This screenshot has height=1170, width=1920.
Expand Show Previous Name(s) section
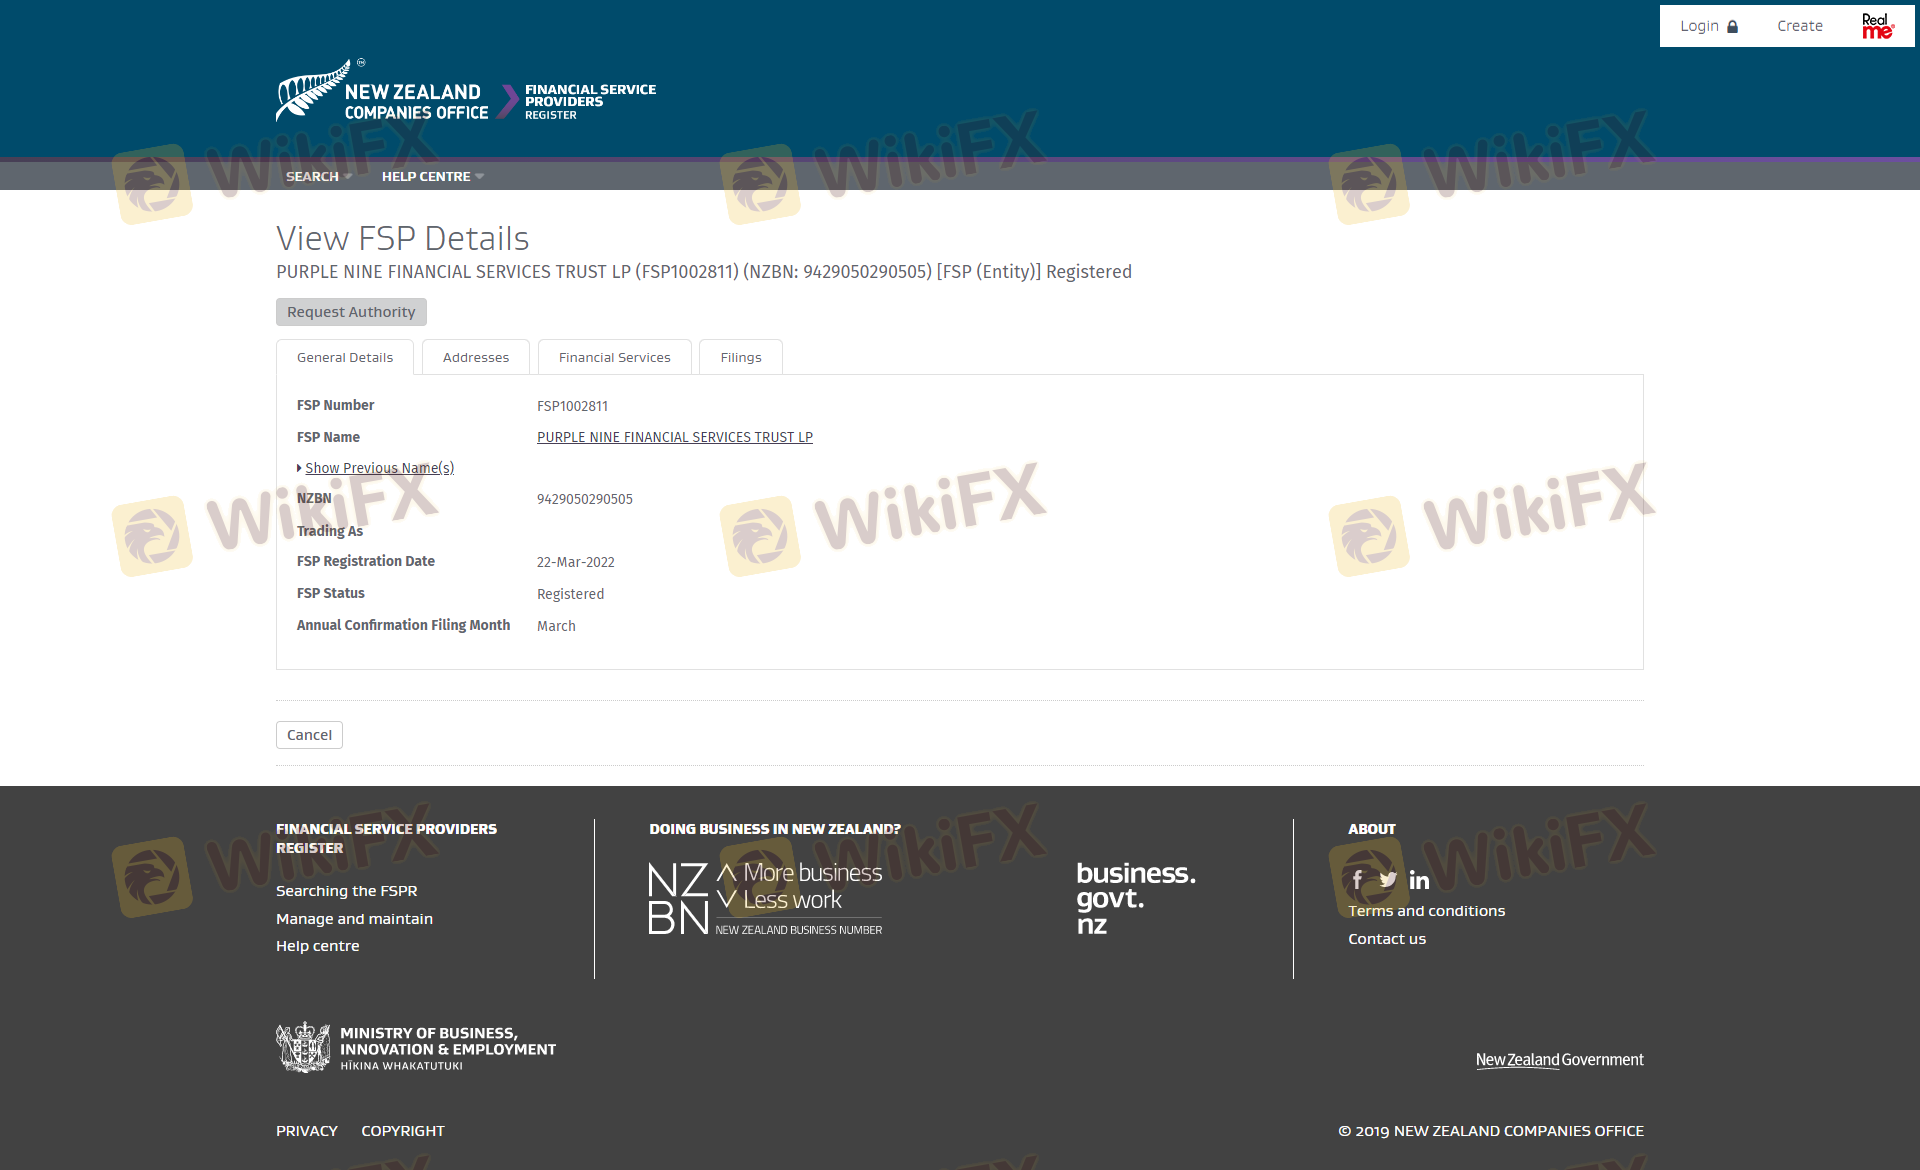click(378, 468)
